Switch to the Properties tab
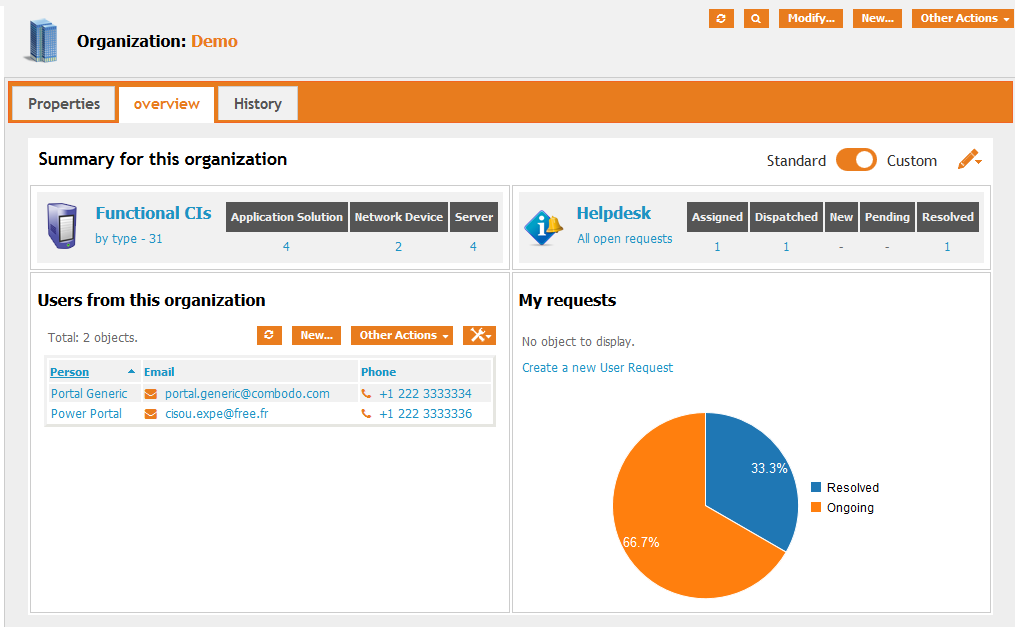The image size is (1015, 627). tap(64, 104)
